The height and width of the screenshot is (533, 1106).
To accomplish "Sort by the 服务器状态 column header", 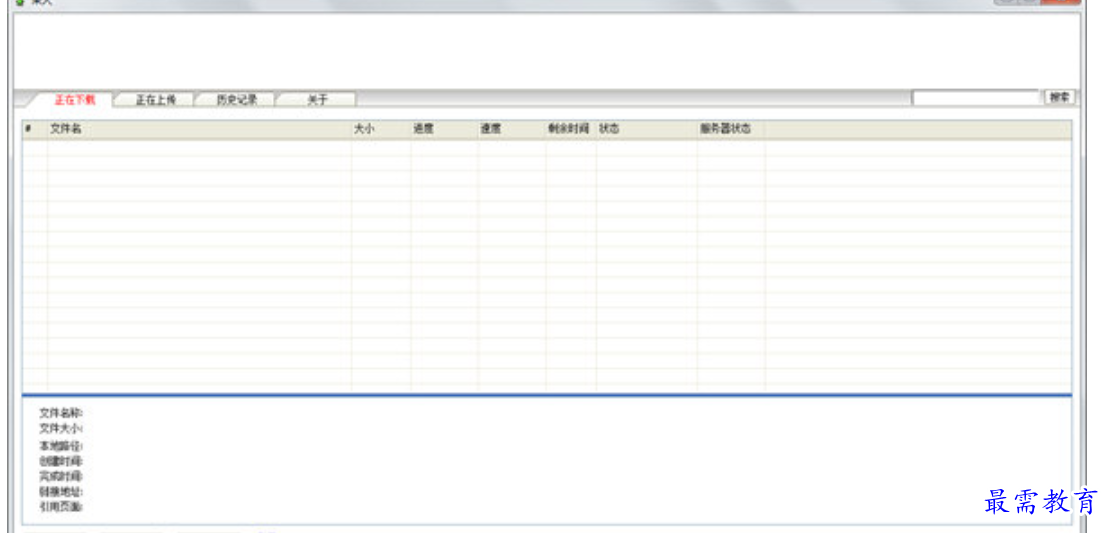I will (731, 130).
